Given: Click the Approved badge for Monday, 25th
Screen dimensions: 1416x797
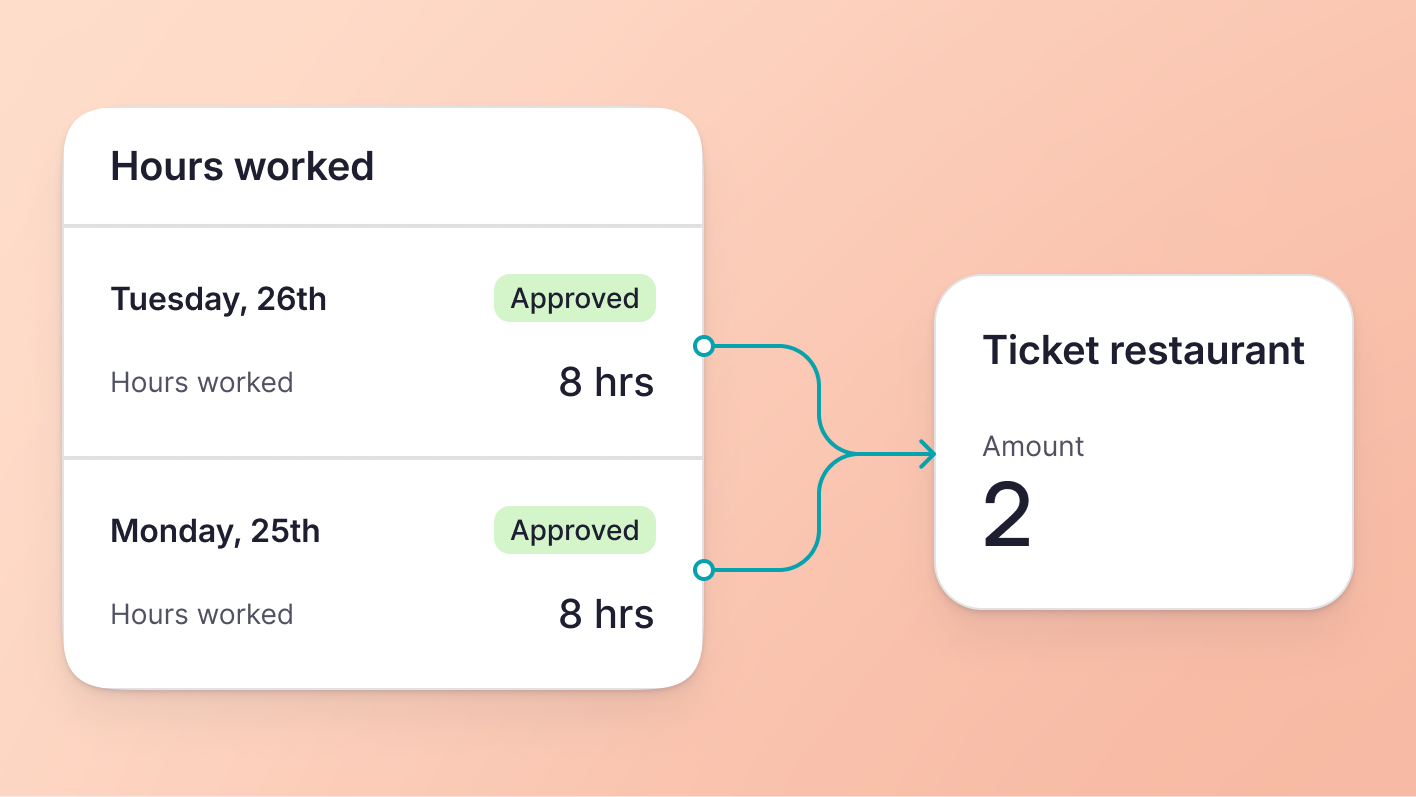Looking at the screenshot, I should click(x=574, y=530).
